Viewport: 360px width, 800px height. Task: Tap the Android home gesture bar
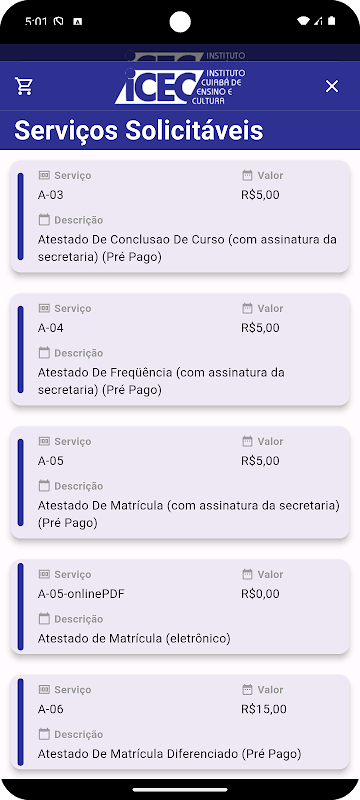(x=180, y=790)
